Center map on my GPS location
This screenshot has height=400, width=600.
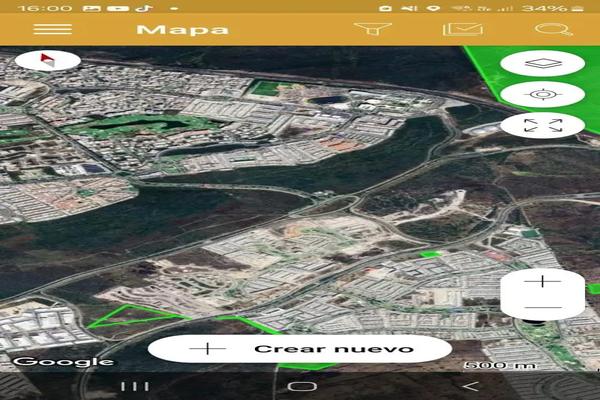[x=542, y=95]
